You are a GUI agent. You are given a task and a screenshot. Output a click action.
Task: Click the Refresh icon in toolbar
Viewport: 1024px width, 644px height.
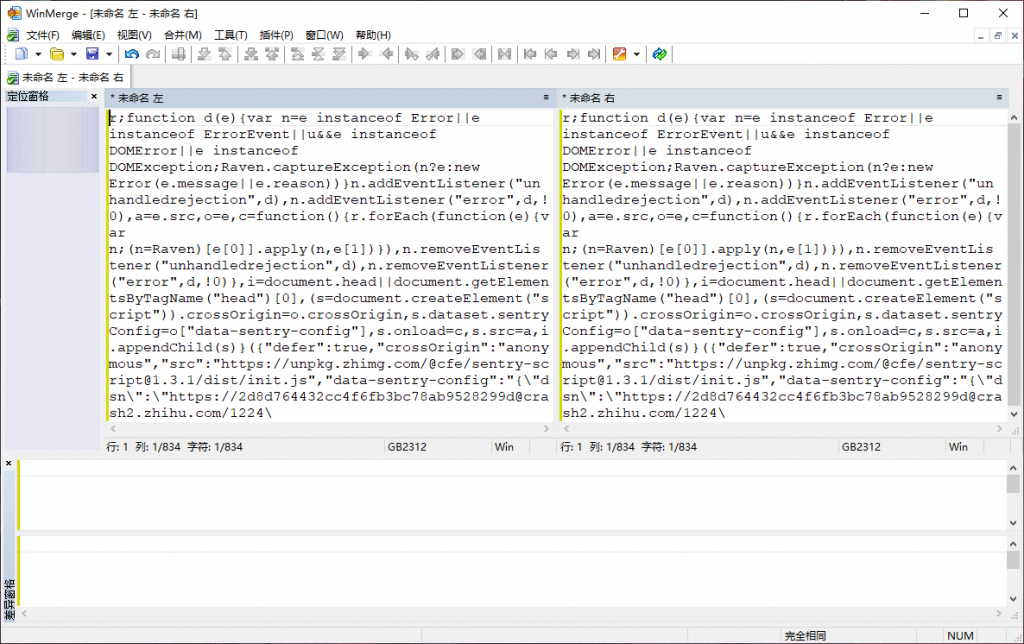point(660,54)
